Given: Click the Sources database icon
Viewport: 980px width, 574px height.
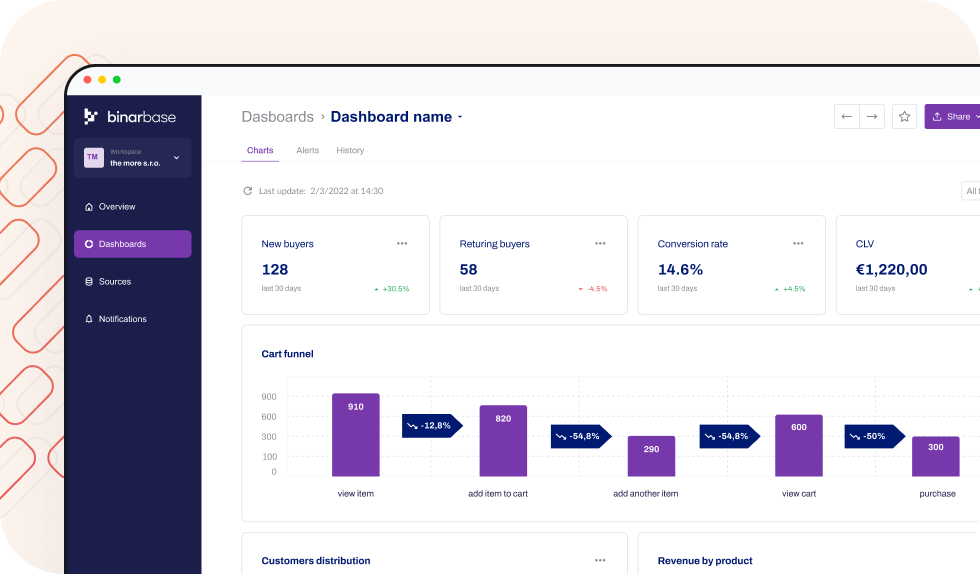Looking at the screenshot, I should 89,281.
